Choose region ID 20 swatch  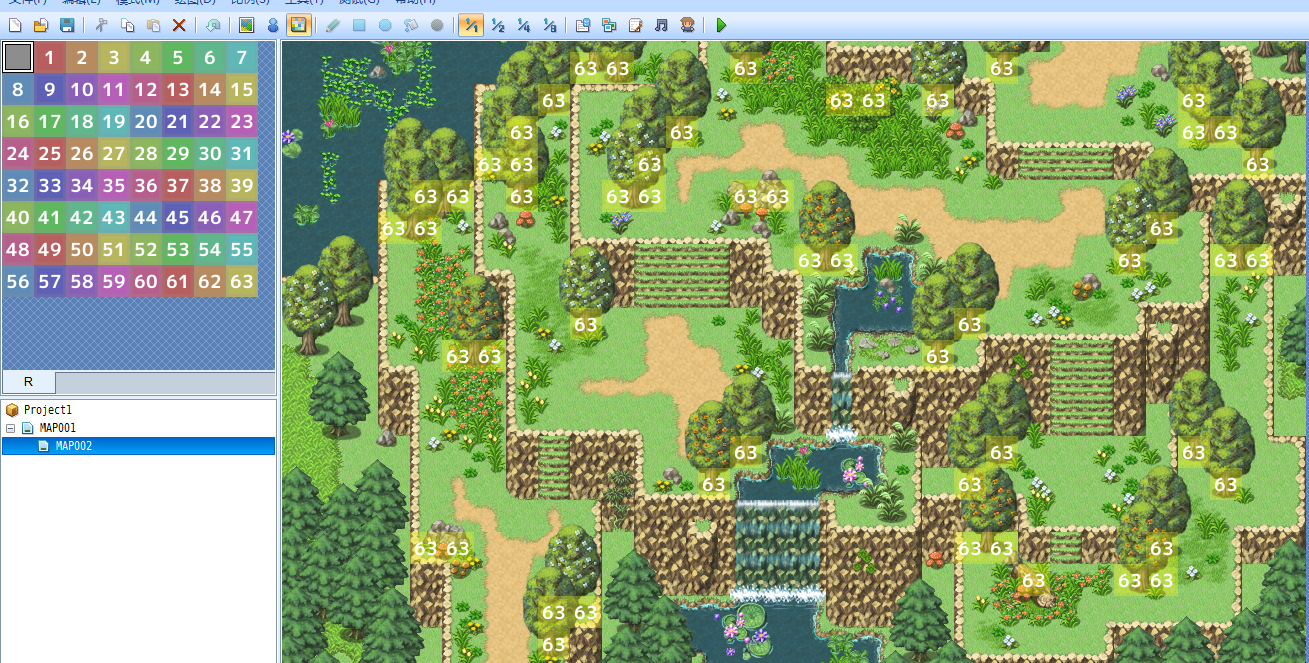(146, 122)
